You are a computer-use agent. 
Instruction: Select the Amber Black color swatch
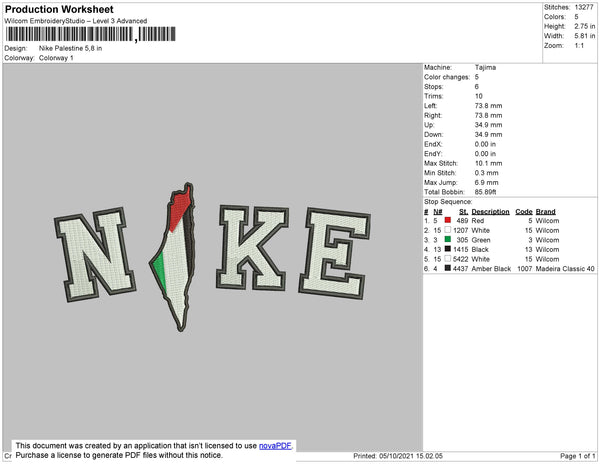pos(448,268)
